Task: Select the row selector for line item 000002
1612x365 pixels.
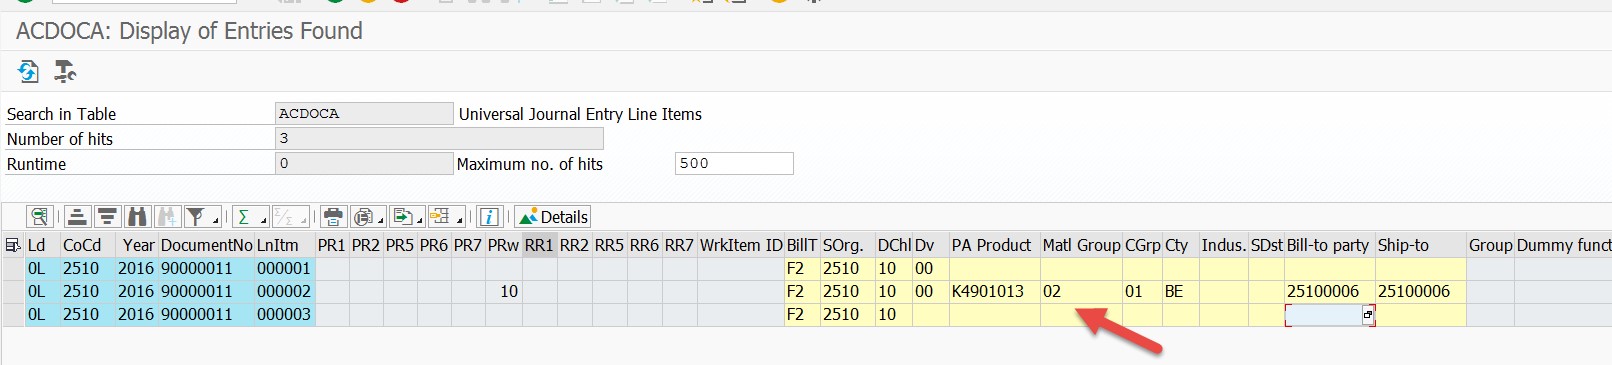Action: [x=13, y=291]
